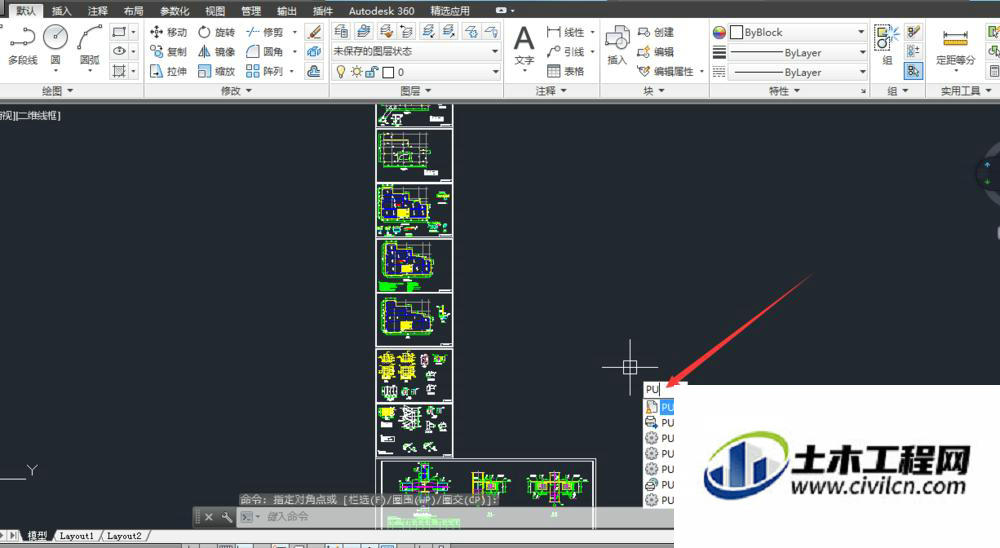Expand the Properties (特性) panel
Image resolution: width=1000 pixels, height=548 pixels.
pos(784,91)
